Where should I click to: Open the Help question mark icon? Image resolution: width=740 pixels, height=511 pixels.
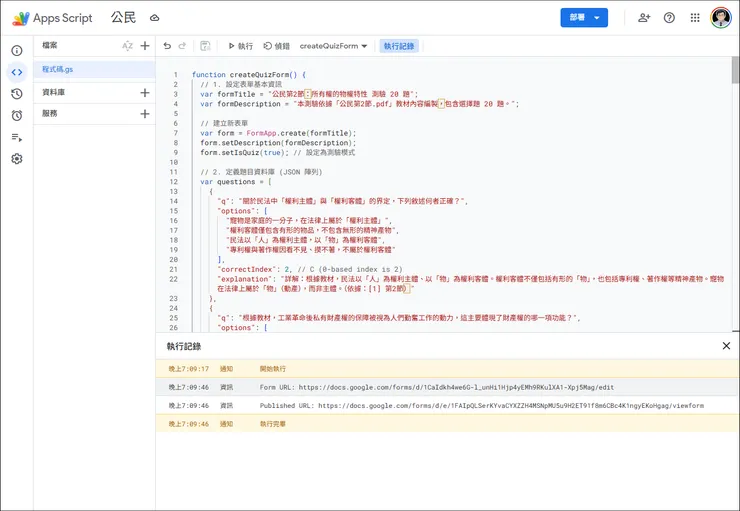click(x=669, y=18)
